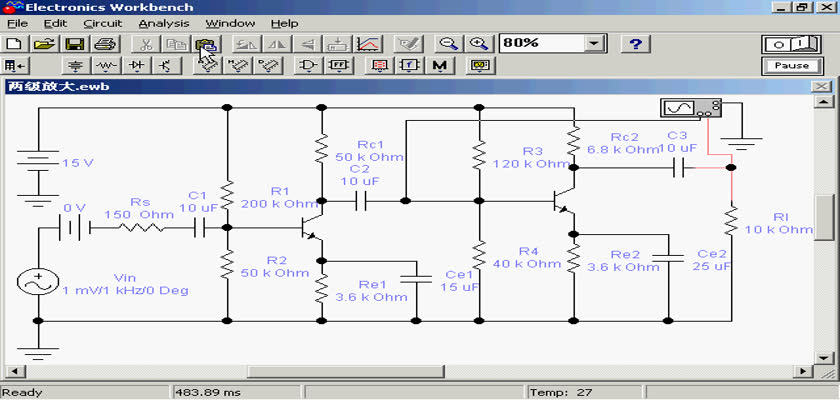Open the Miscellaneous M parts bin
The image size is (840, 400).
click(x=440, y=66)
